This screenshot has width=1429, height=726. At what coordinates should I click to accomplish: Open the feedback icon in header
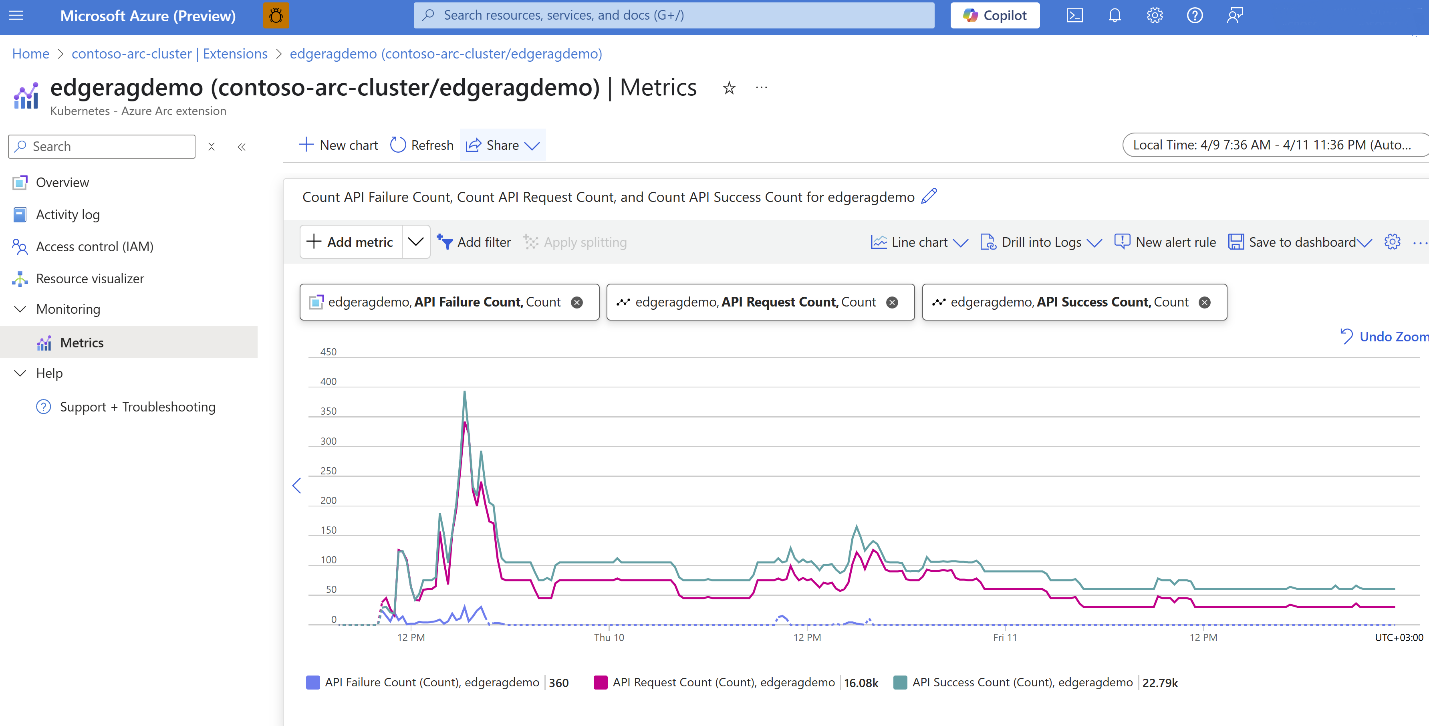click(1235, 15)
